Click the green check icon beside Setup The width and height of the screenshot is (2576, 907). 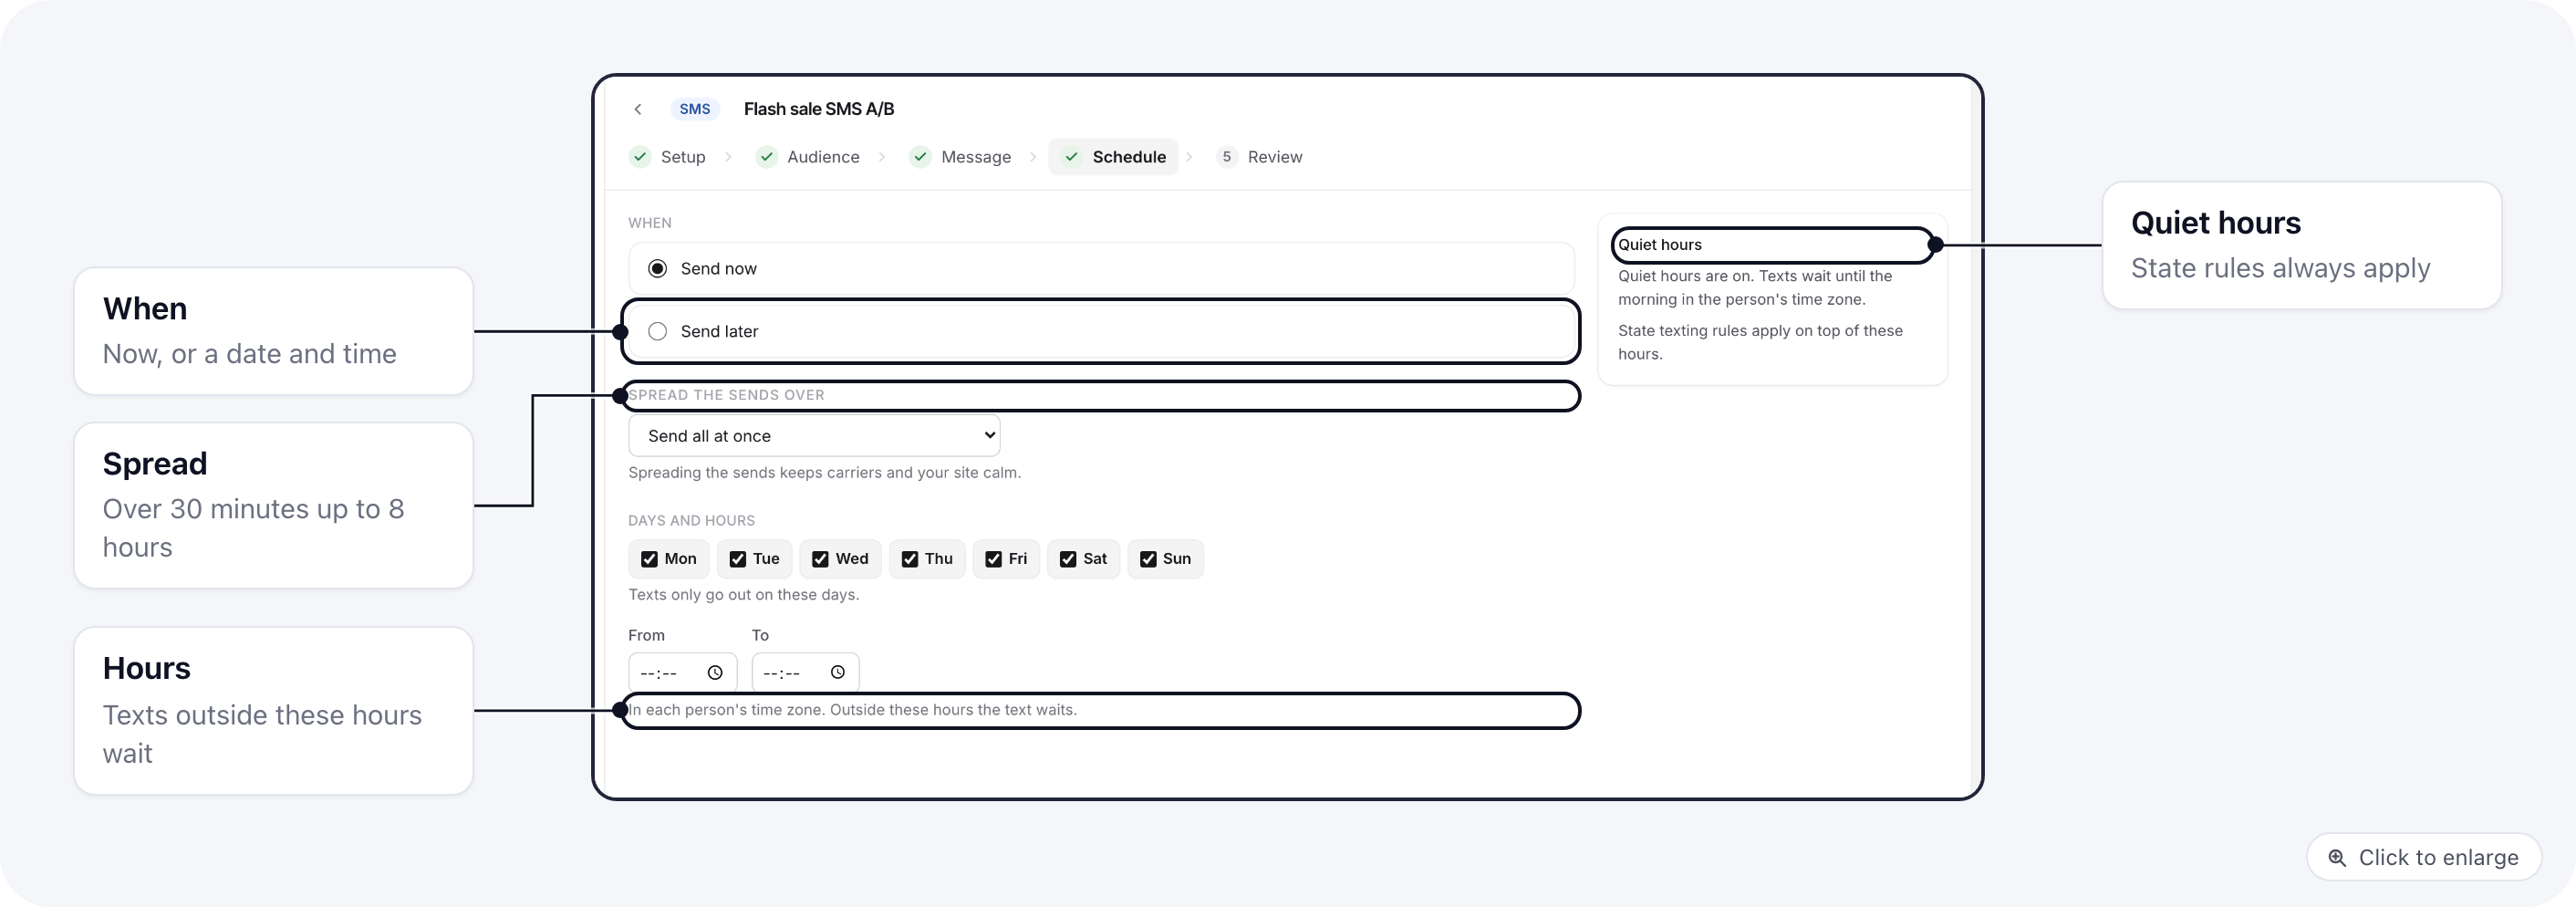[640, 157]
